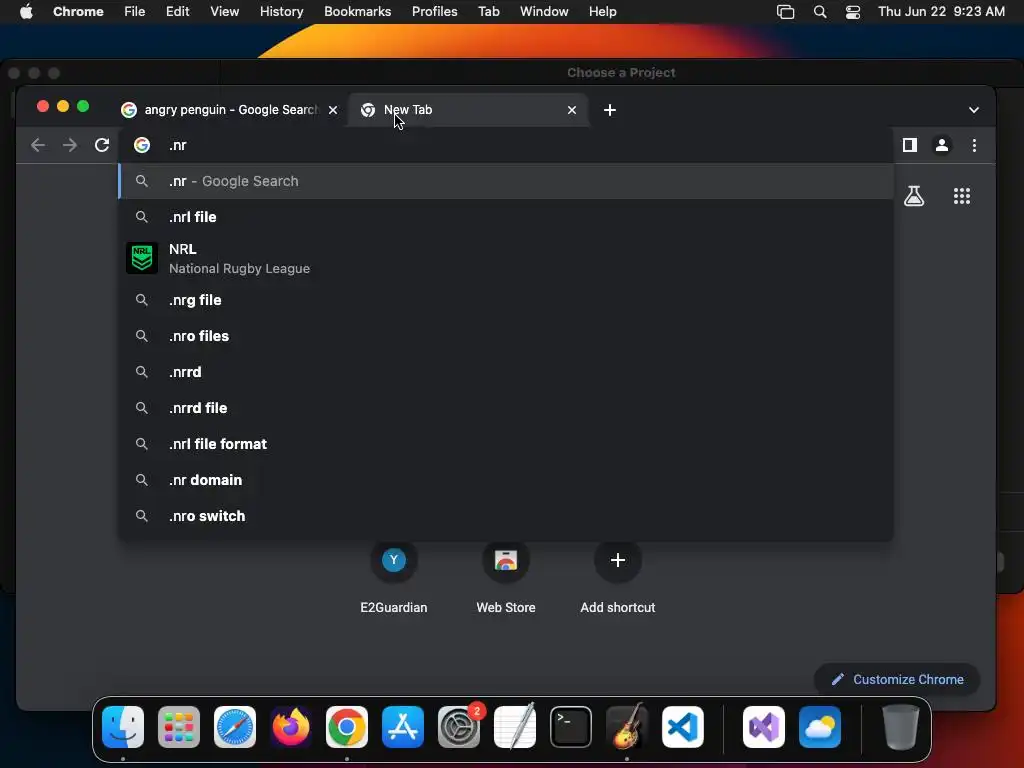1024x768 pixels.
Task: Open Weather app from the Dock
Action: [x=820, y=727]
